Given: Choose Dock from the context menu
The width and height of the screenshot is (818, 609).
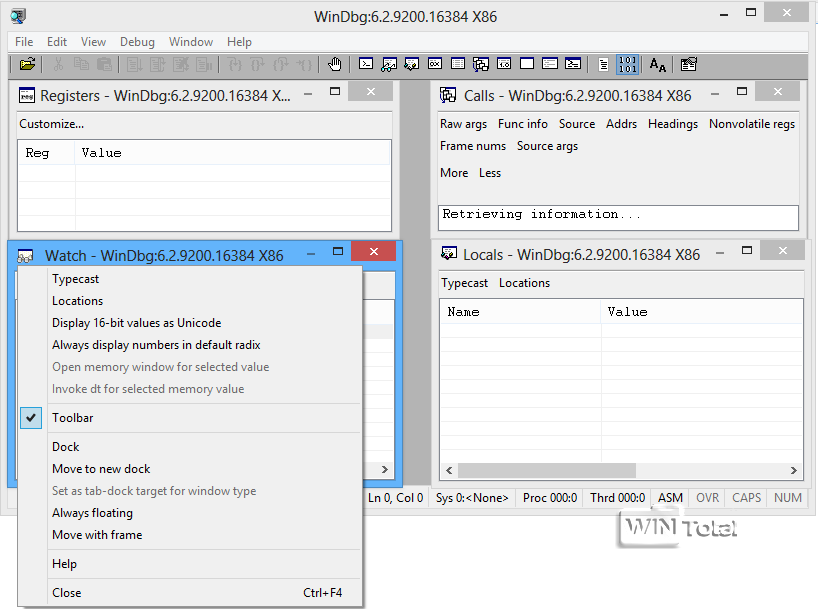Looking at the screenshot, I should pyautogui.click(x=189, y=447).
